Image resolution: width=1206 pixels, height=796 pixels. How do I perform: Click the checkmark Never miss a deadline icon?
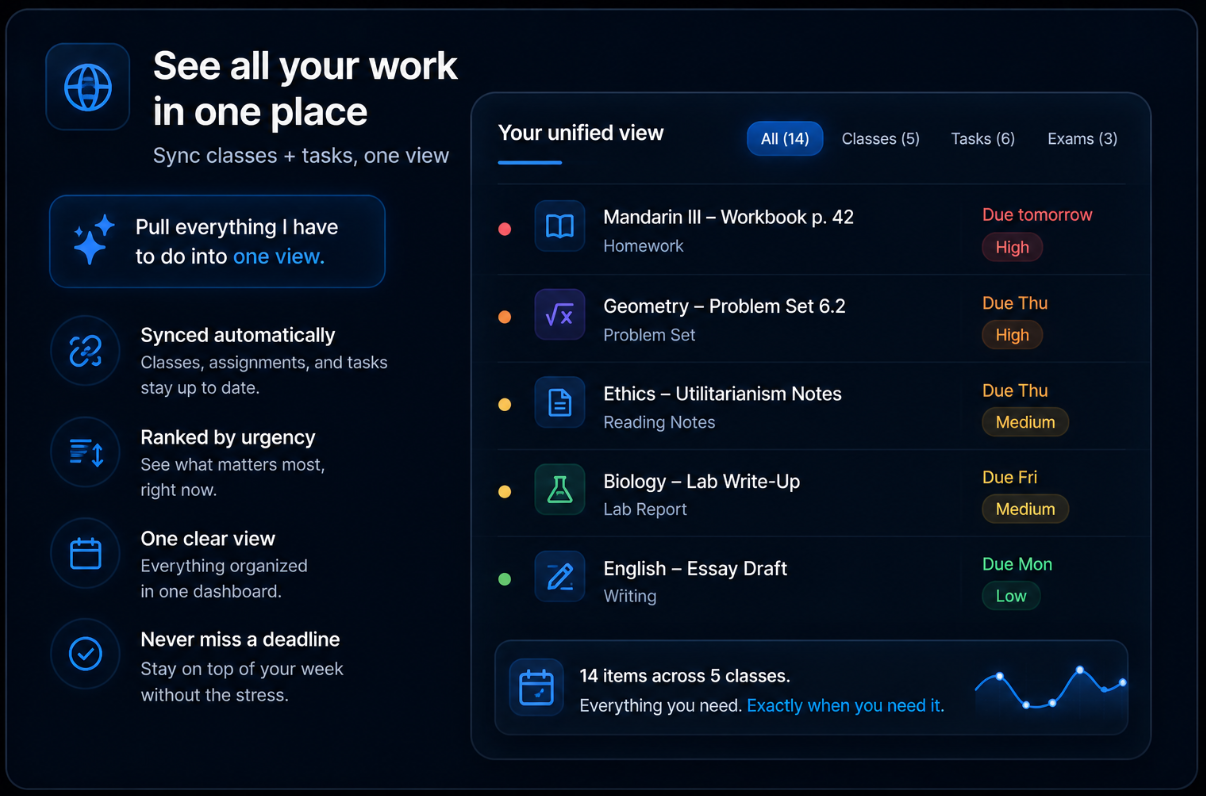tap(85, 654)
